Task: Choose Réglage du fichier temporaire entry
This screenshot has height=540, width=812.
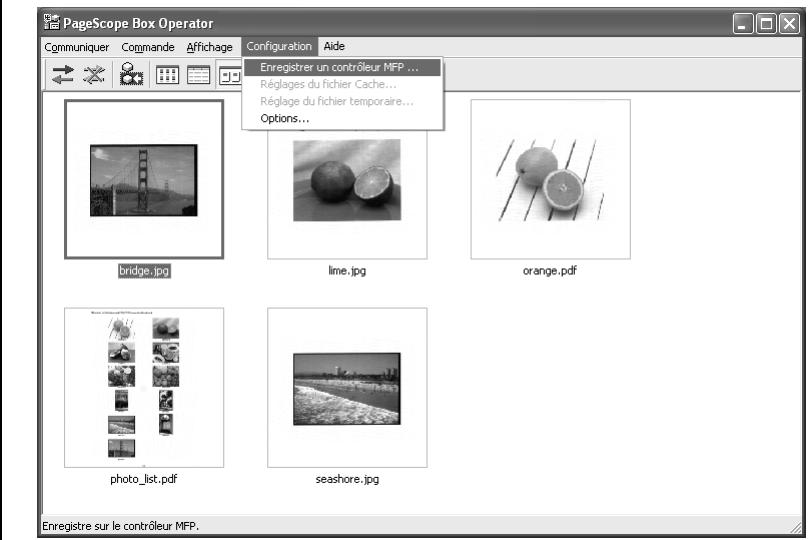Action: click(342, 101)
